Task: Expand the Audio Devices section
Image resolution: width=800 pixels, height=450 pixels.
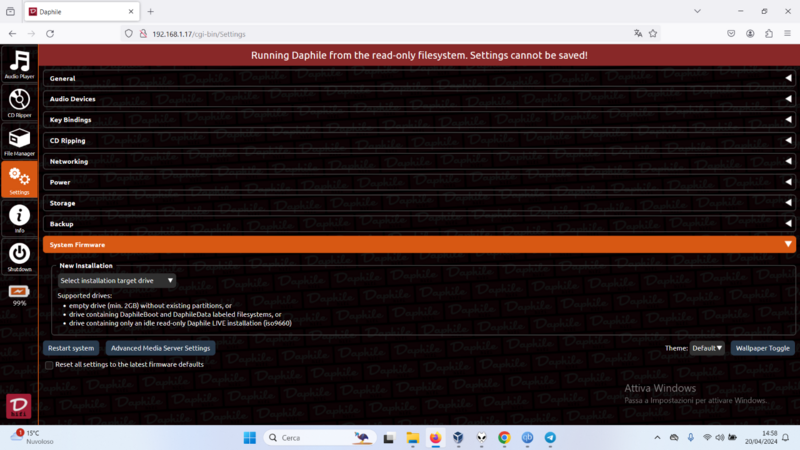Action: pyautogui.click(x=419, y=99)
